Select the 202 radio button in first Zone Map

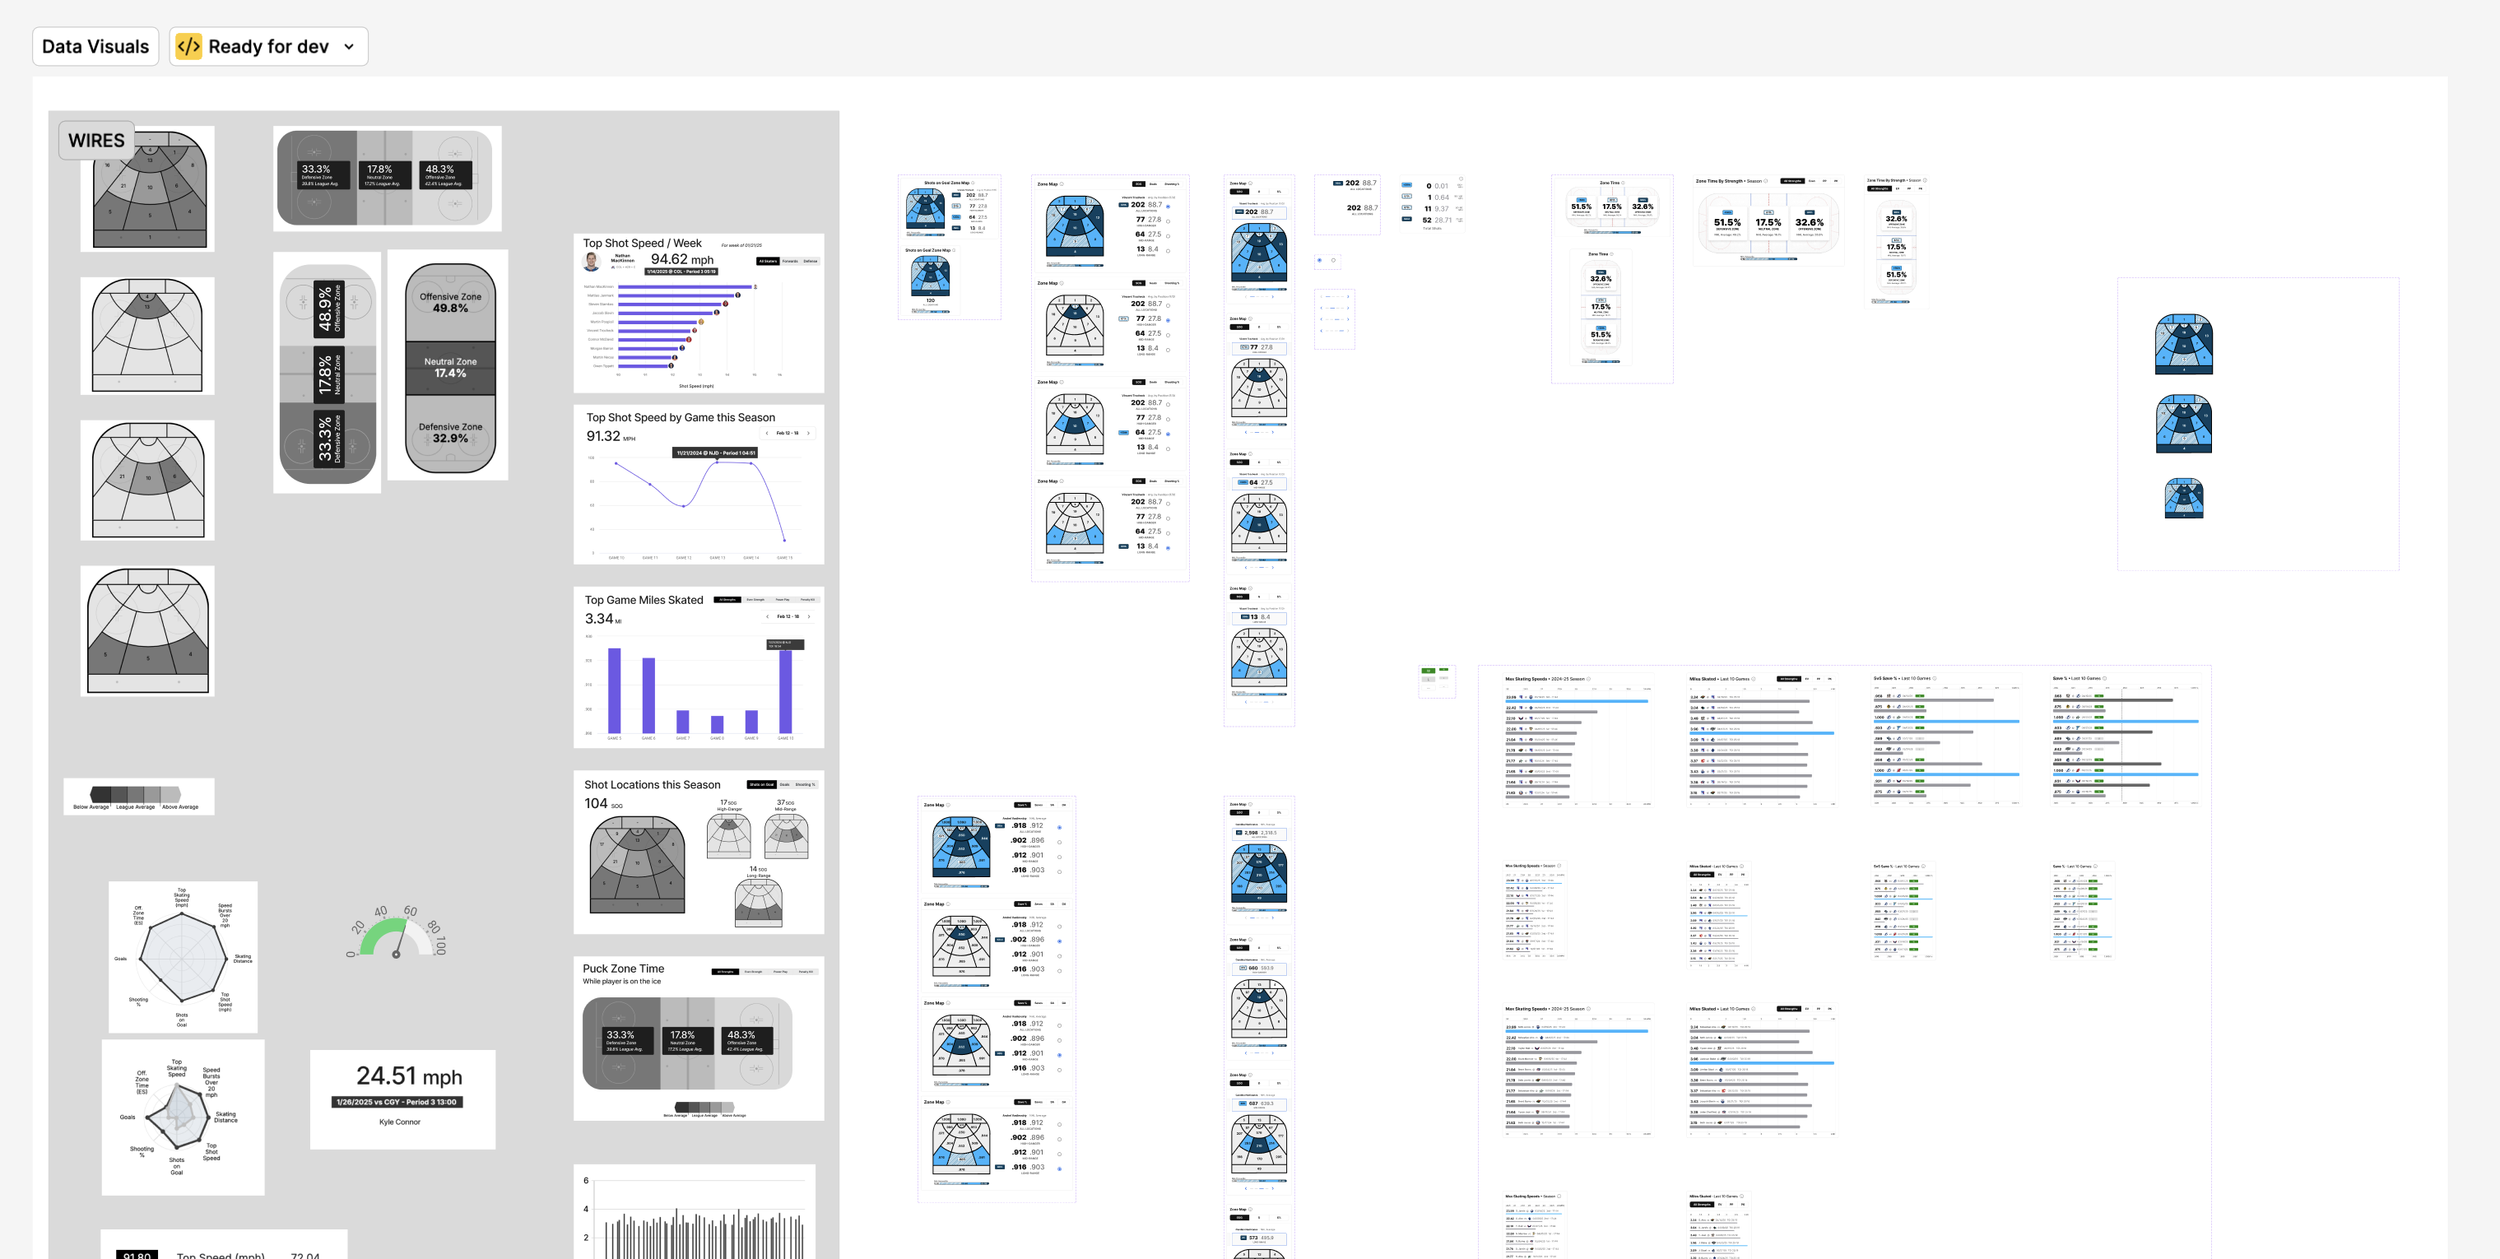(1168, 206)
